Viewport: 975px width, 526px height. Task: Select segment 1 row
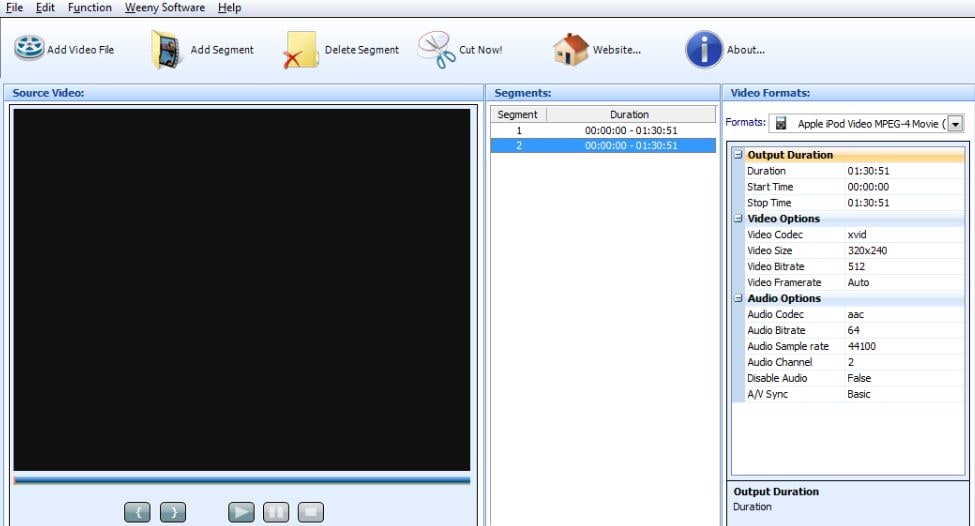tap(603, 131)
